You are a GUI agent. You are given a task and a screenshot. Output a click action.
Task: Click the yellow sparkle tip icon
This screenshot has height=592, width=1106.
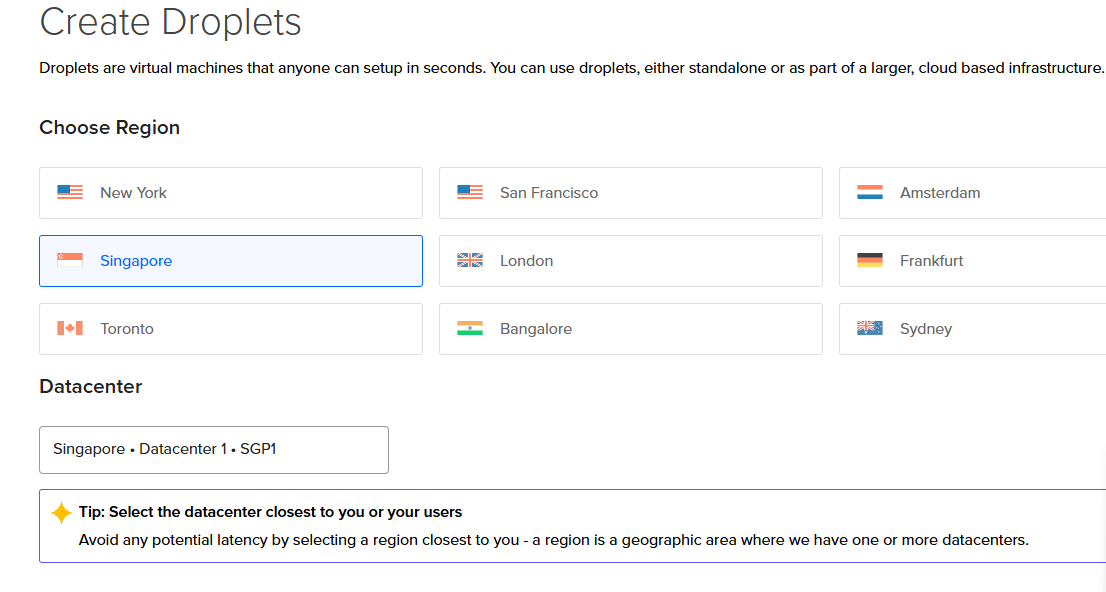[61, 513]
